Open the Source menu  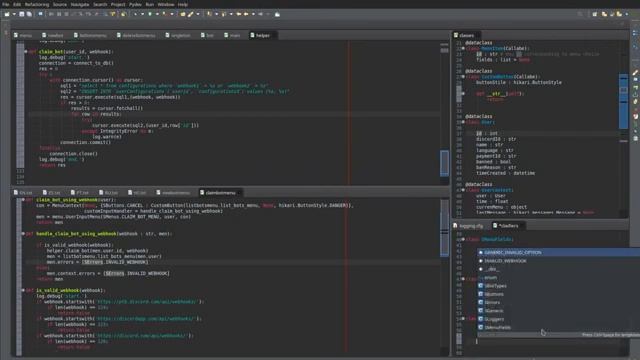click(60, 4)
